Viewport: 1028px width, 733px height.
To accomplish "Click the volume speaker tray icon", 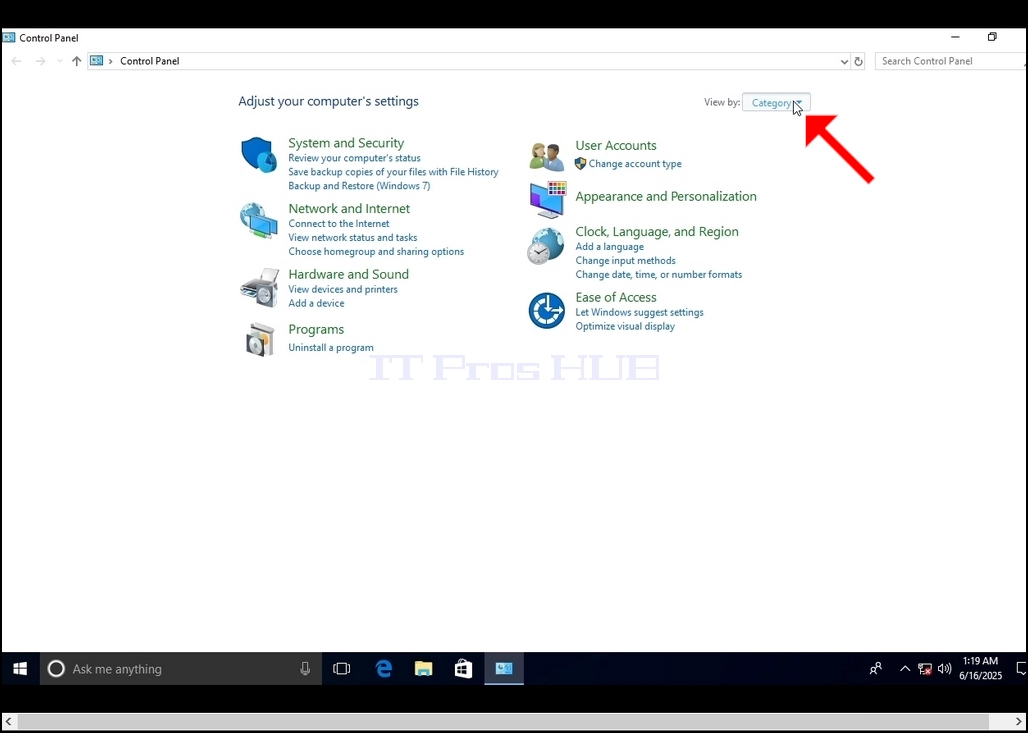I will point(945,669).
